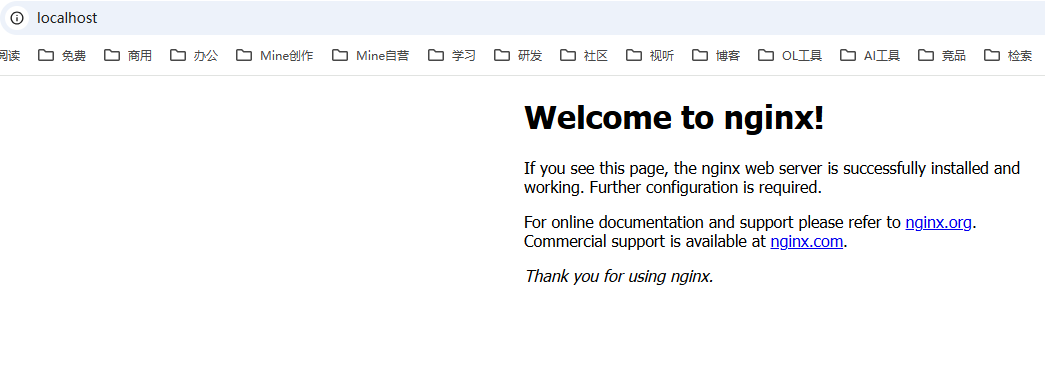Follow the nginx.org link

click(938, 223)
